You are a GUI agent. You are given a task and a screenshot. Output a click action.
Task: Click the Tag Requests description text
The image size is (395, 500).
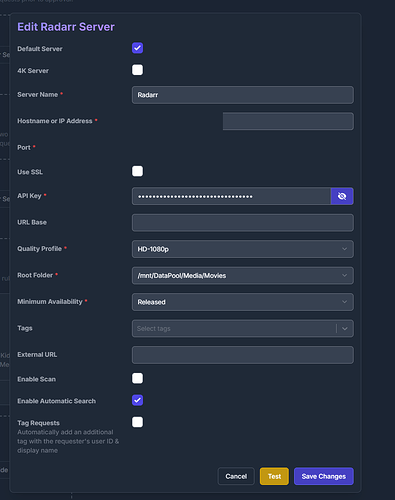pos(68,441)
